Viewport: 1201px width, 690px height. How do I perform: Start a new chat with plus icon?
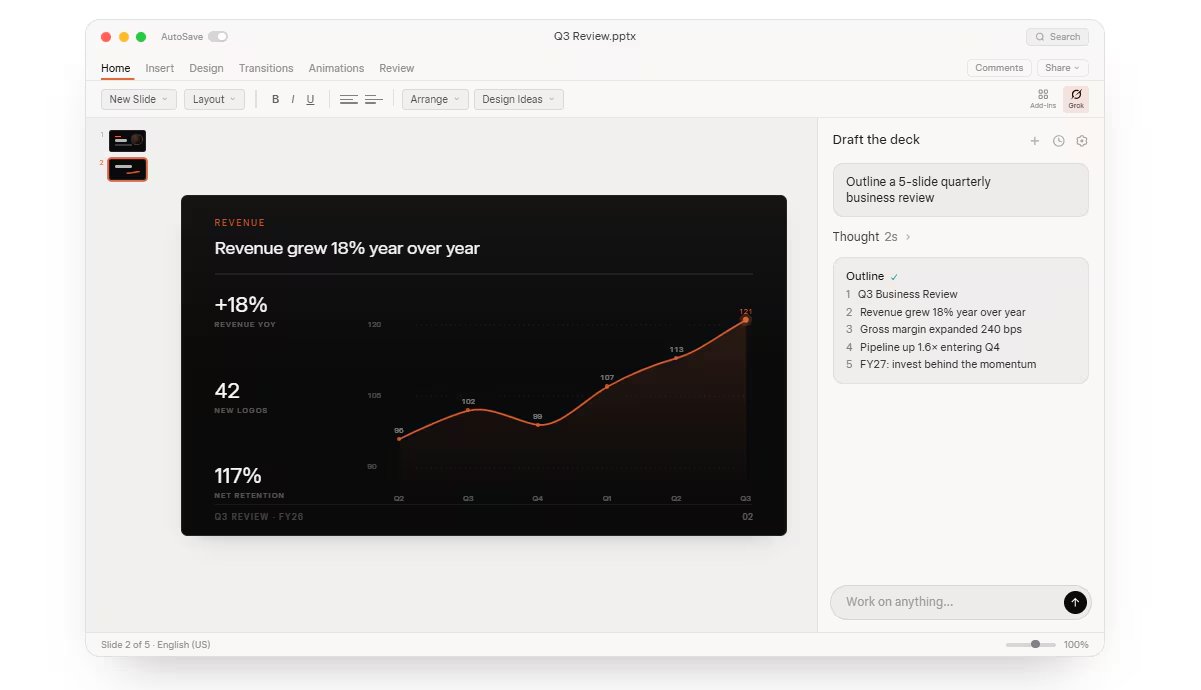[x=1035, y=141]
